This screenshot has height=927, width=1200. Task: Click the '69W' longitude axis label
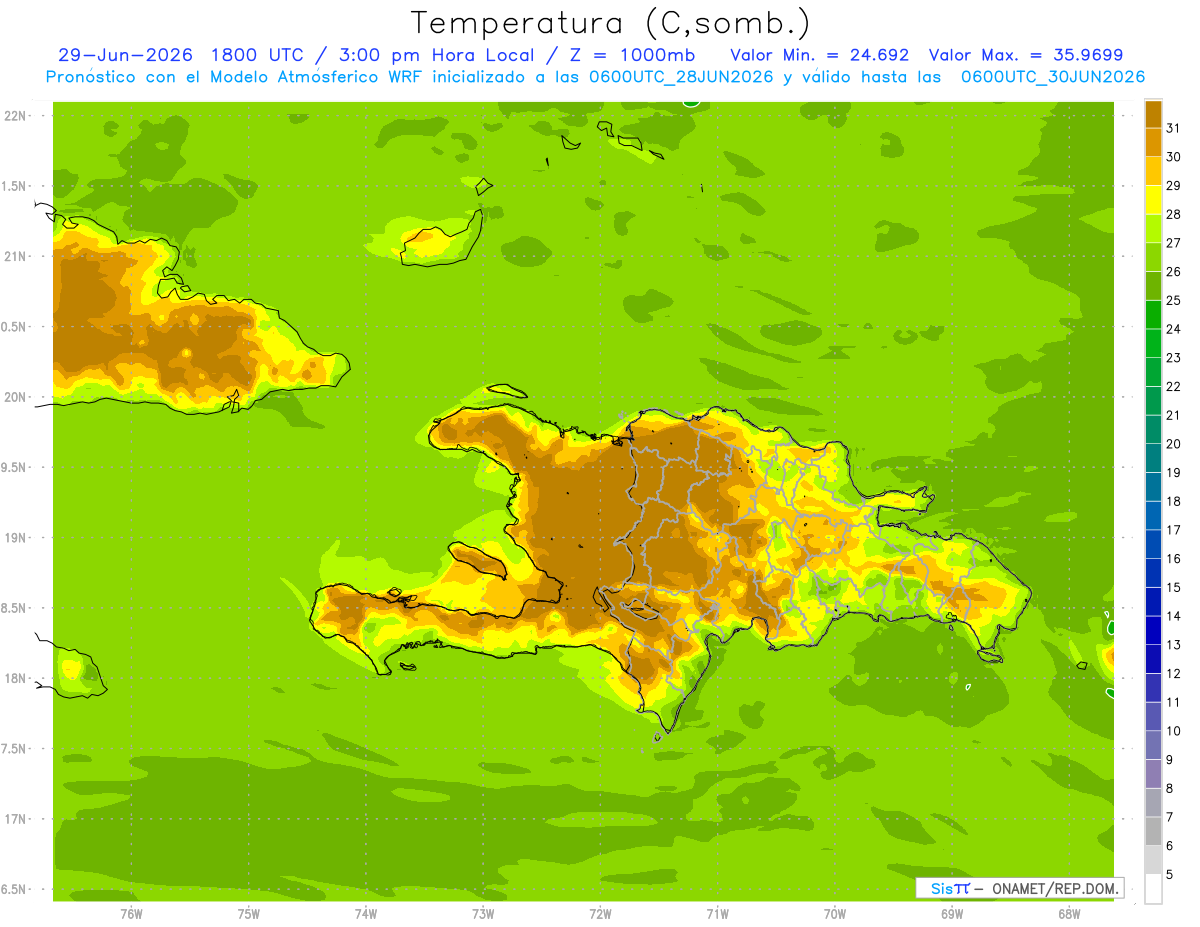(952, 913)
